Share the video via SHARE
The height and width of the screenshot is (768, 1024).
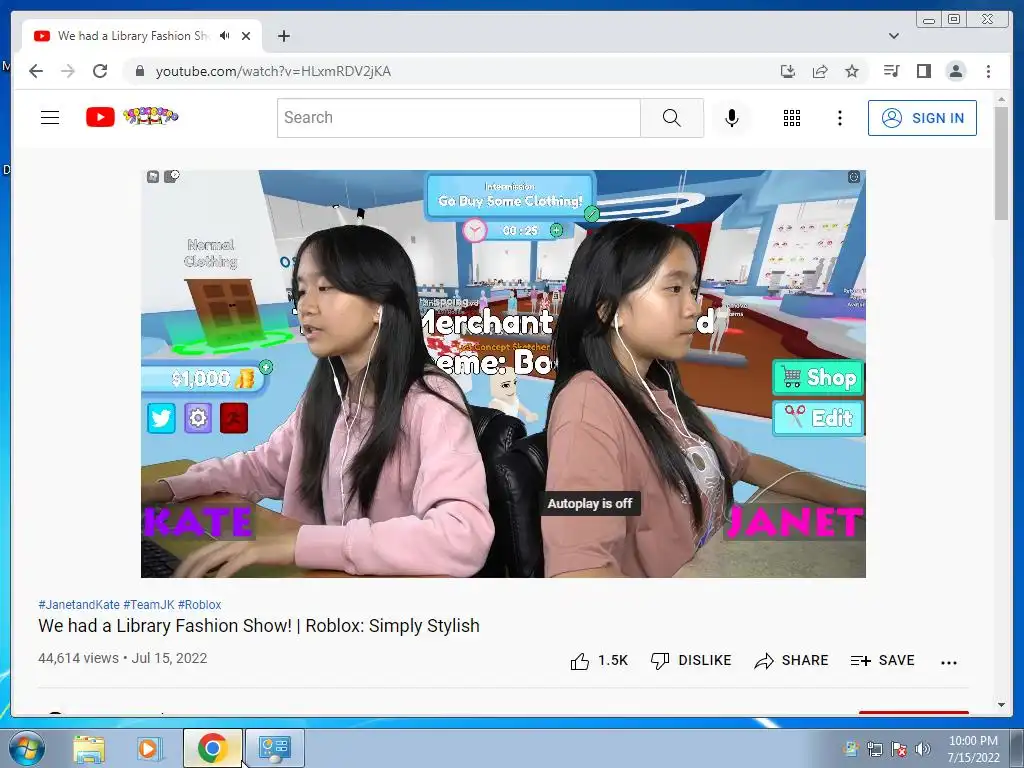(791, 661)
